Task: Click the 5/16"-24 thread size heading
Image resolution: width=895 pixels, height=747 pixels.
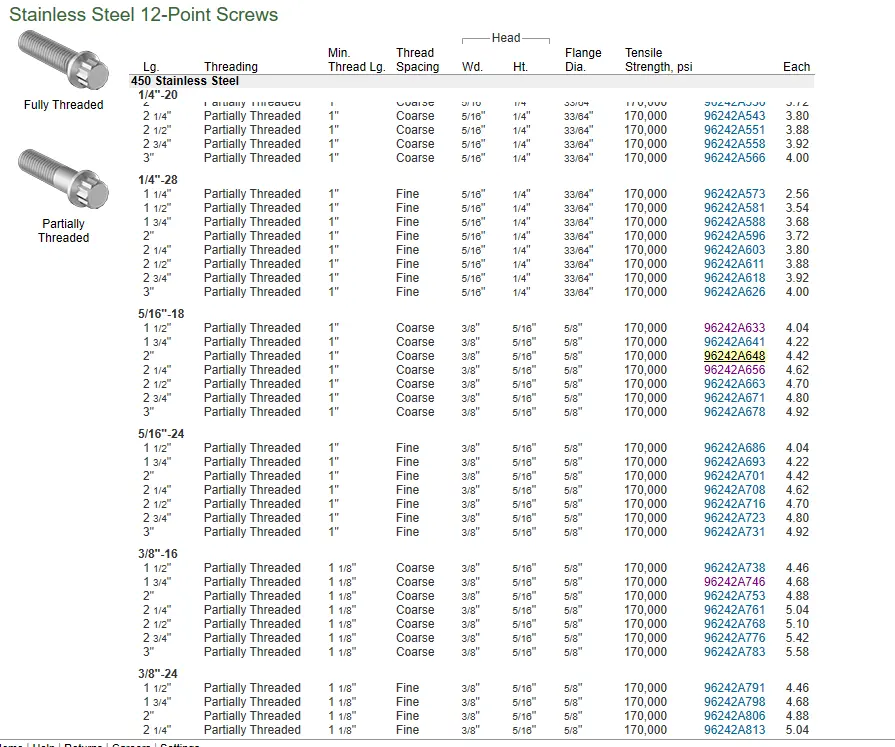Action: tap(161, 434)
